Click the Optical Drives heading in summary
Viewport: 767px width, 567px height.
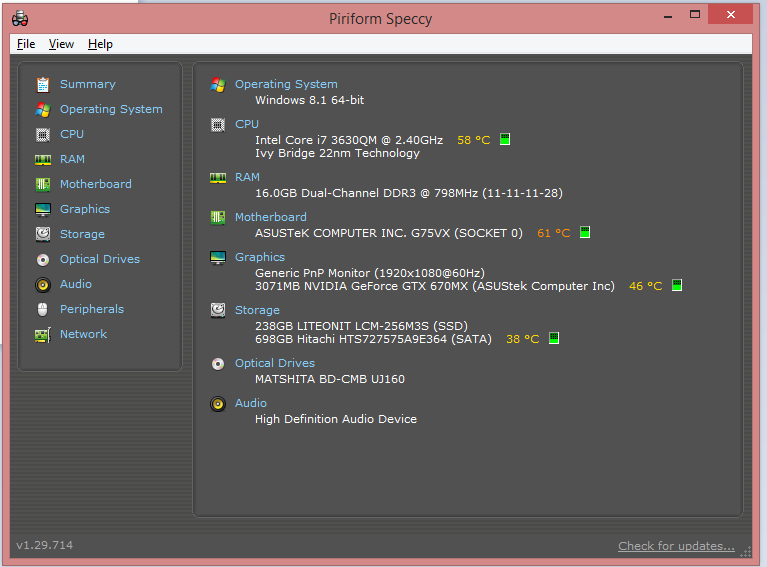[275, 363]
